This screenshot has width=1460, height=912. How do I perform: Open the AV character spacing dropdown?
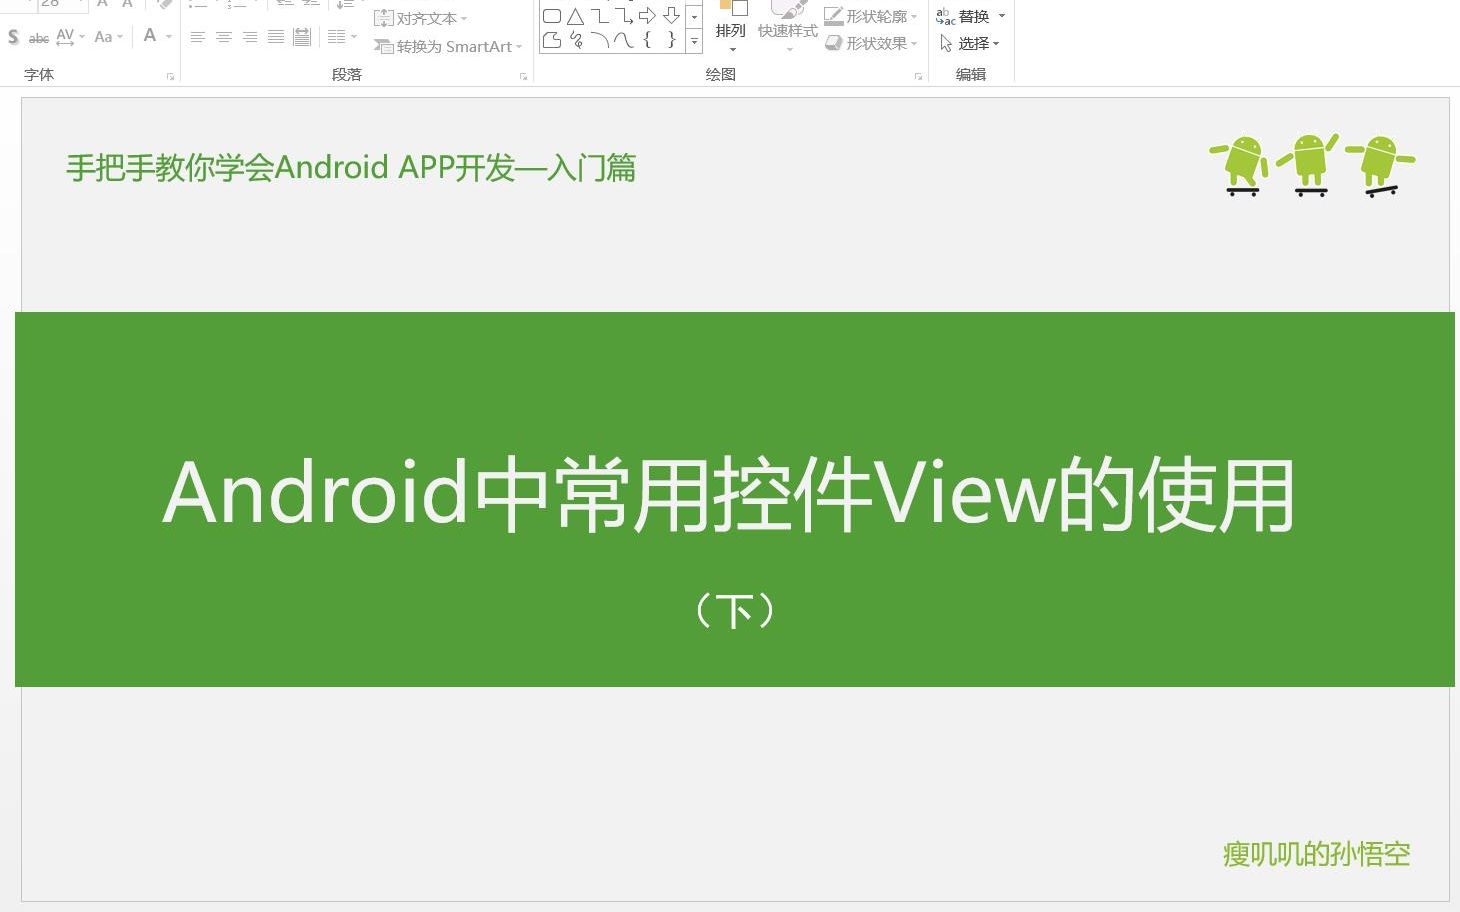click(69, 37)
